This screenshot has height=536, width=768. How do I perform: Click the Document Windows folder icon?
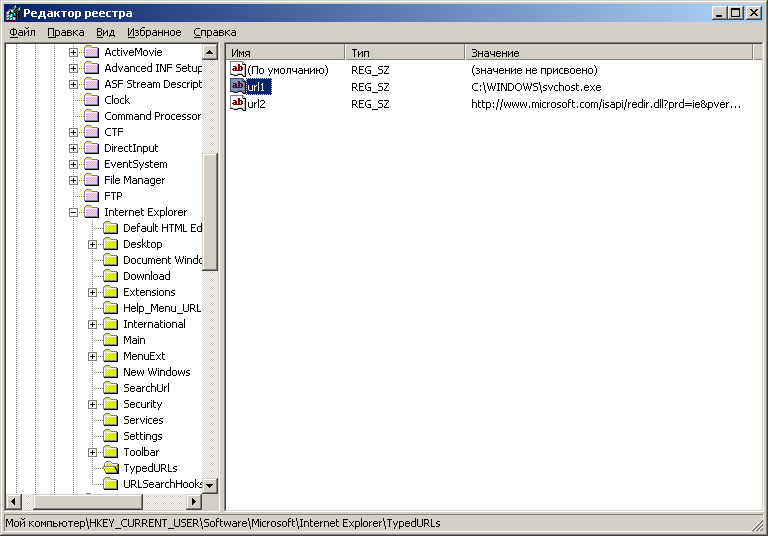(111, 260)
